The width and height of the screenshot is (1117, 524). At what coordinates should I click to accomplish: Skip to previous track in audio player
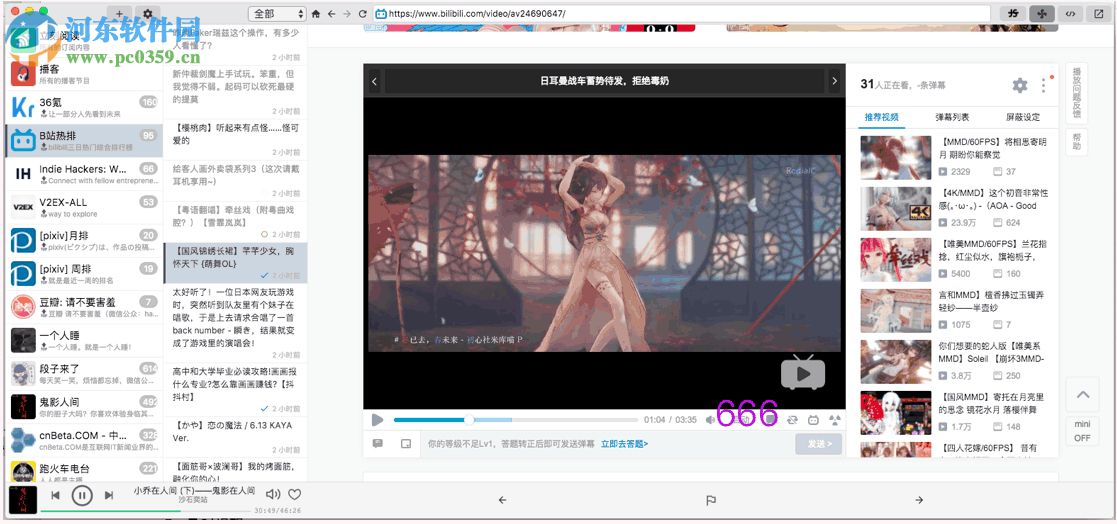(x=55, y=495)
